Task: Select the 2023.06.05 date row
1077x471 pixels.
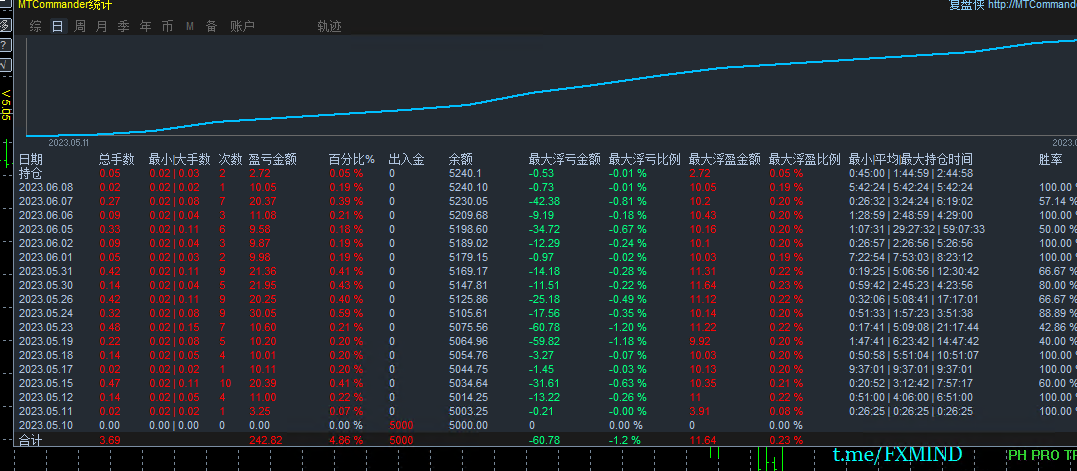Action: (x=45, y=229)
